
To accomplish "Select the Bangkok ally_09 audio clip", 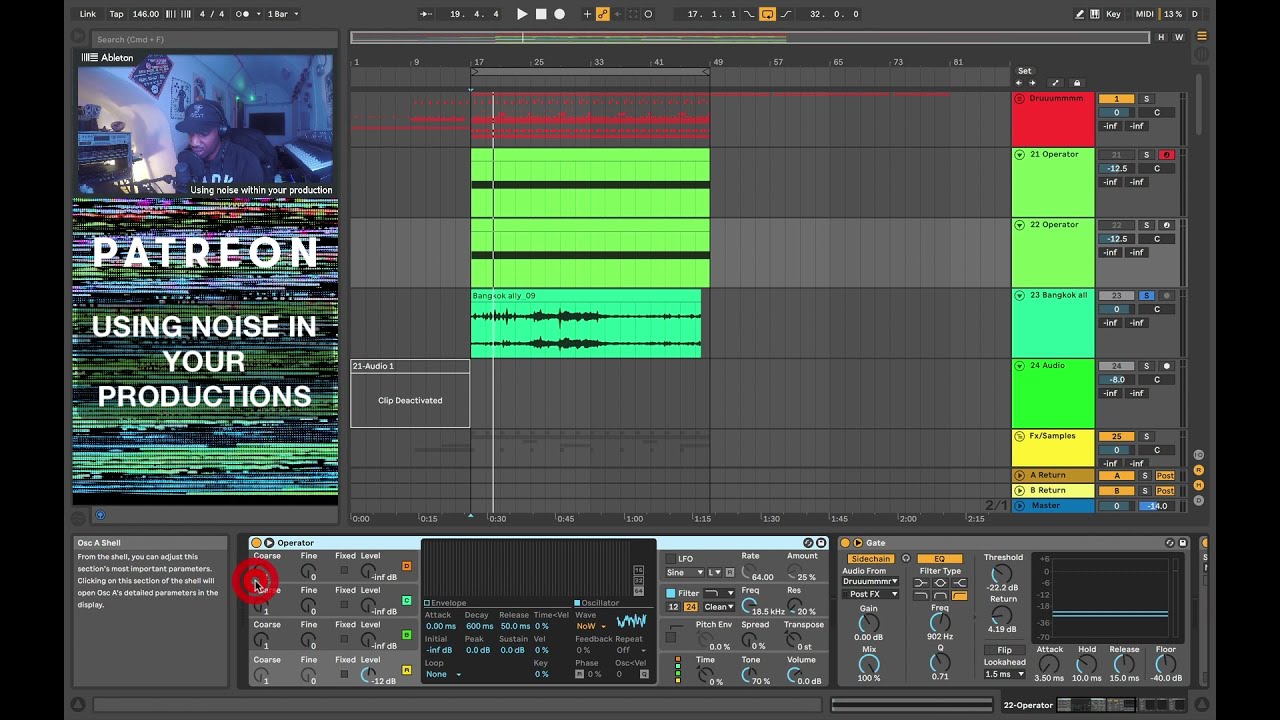I will coord(586,323).
